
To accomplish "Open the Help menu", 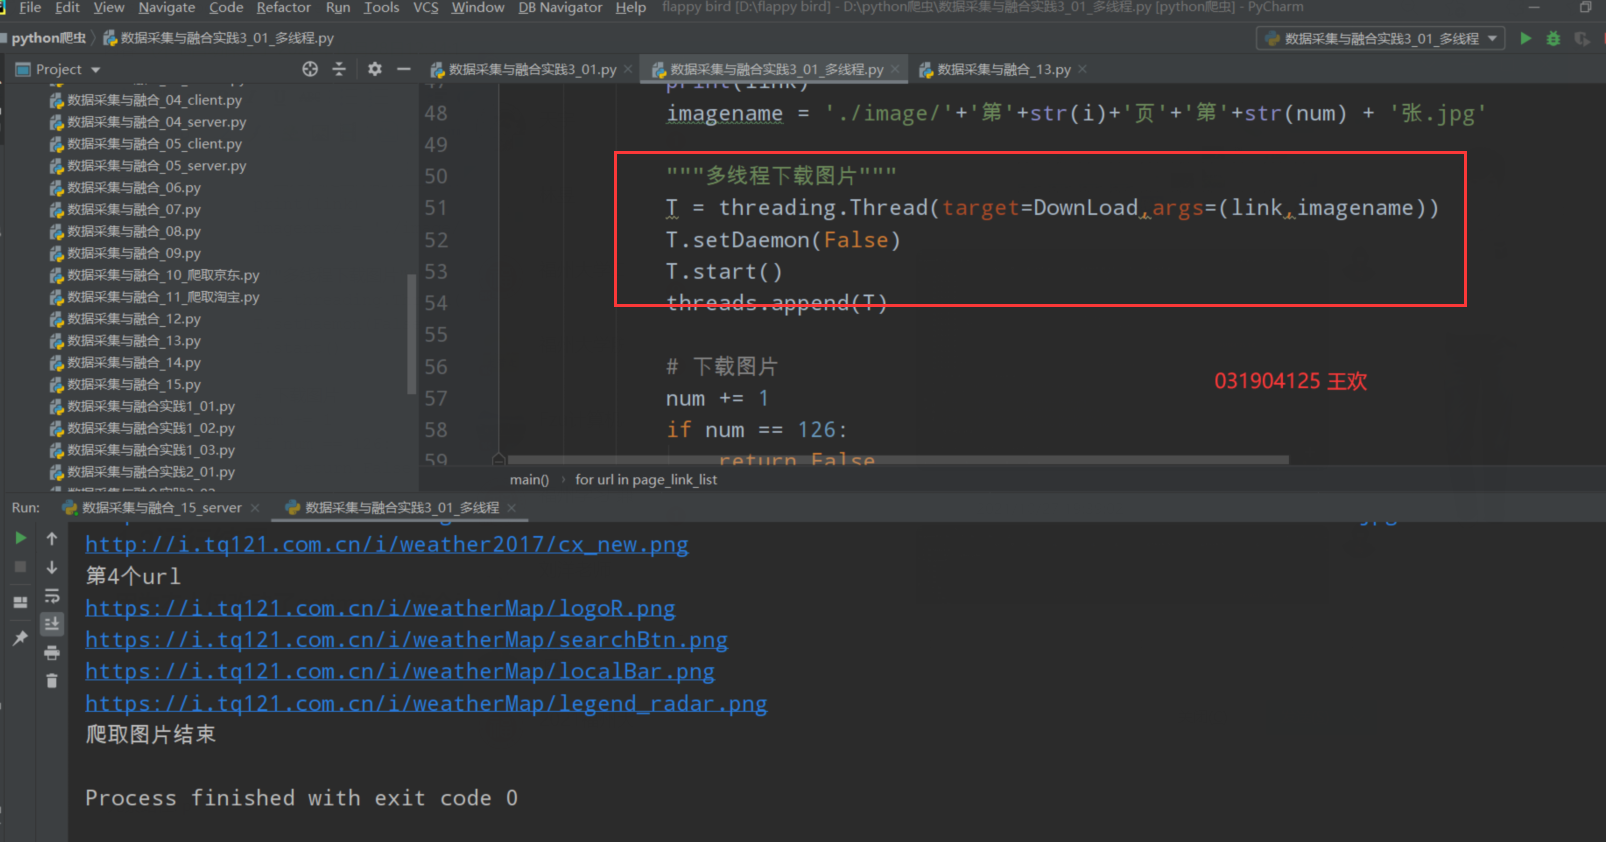I will (631, 7).
